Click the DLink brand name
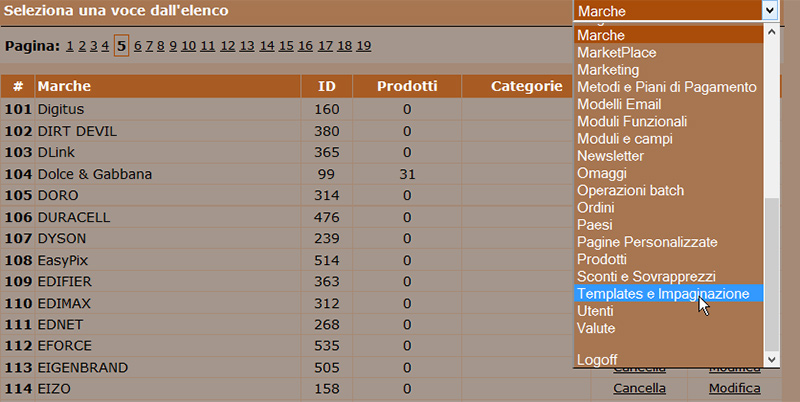Viewport: 800px width, 402px height. [x=56, y=153]
